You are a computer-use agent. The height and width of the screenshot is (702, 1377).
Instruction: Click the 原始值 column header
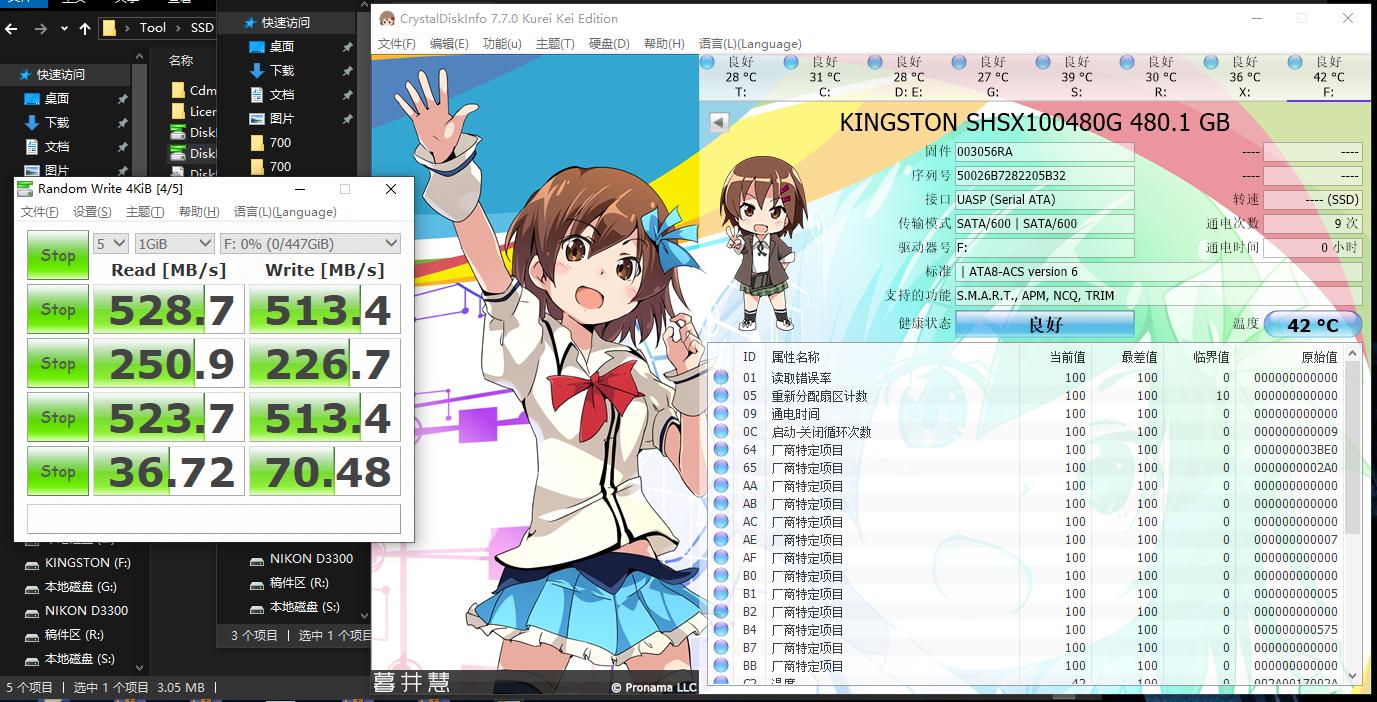pyautogui.click(x=1319, y=357)
